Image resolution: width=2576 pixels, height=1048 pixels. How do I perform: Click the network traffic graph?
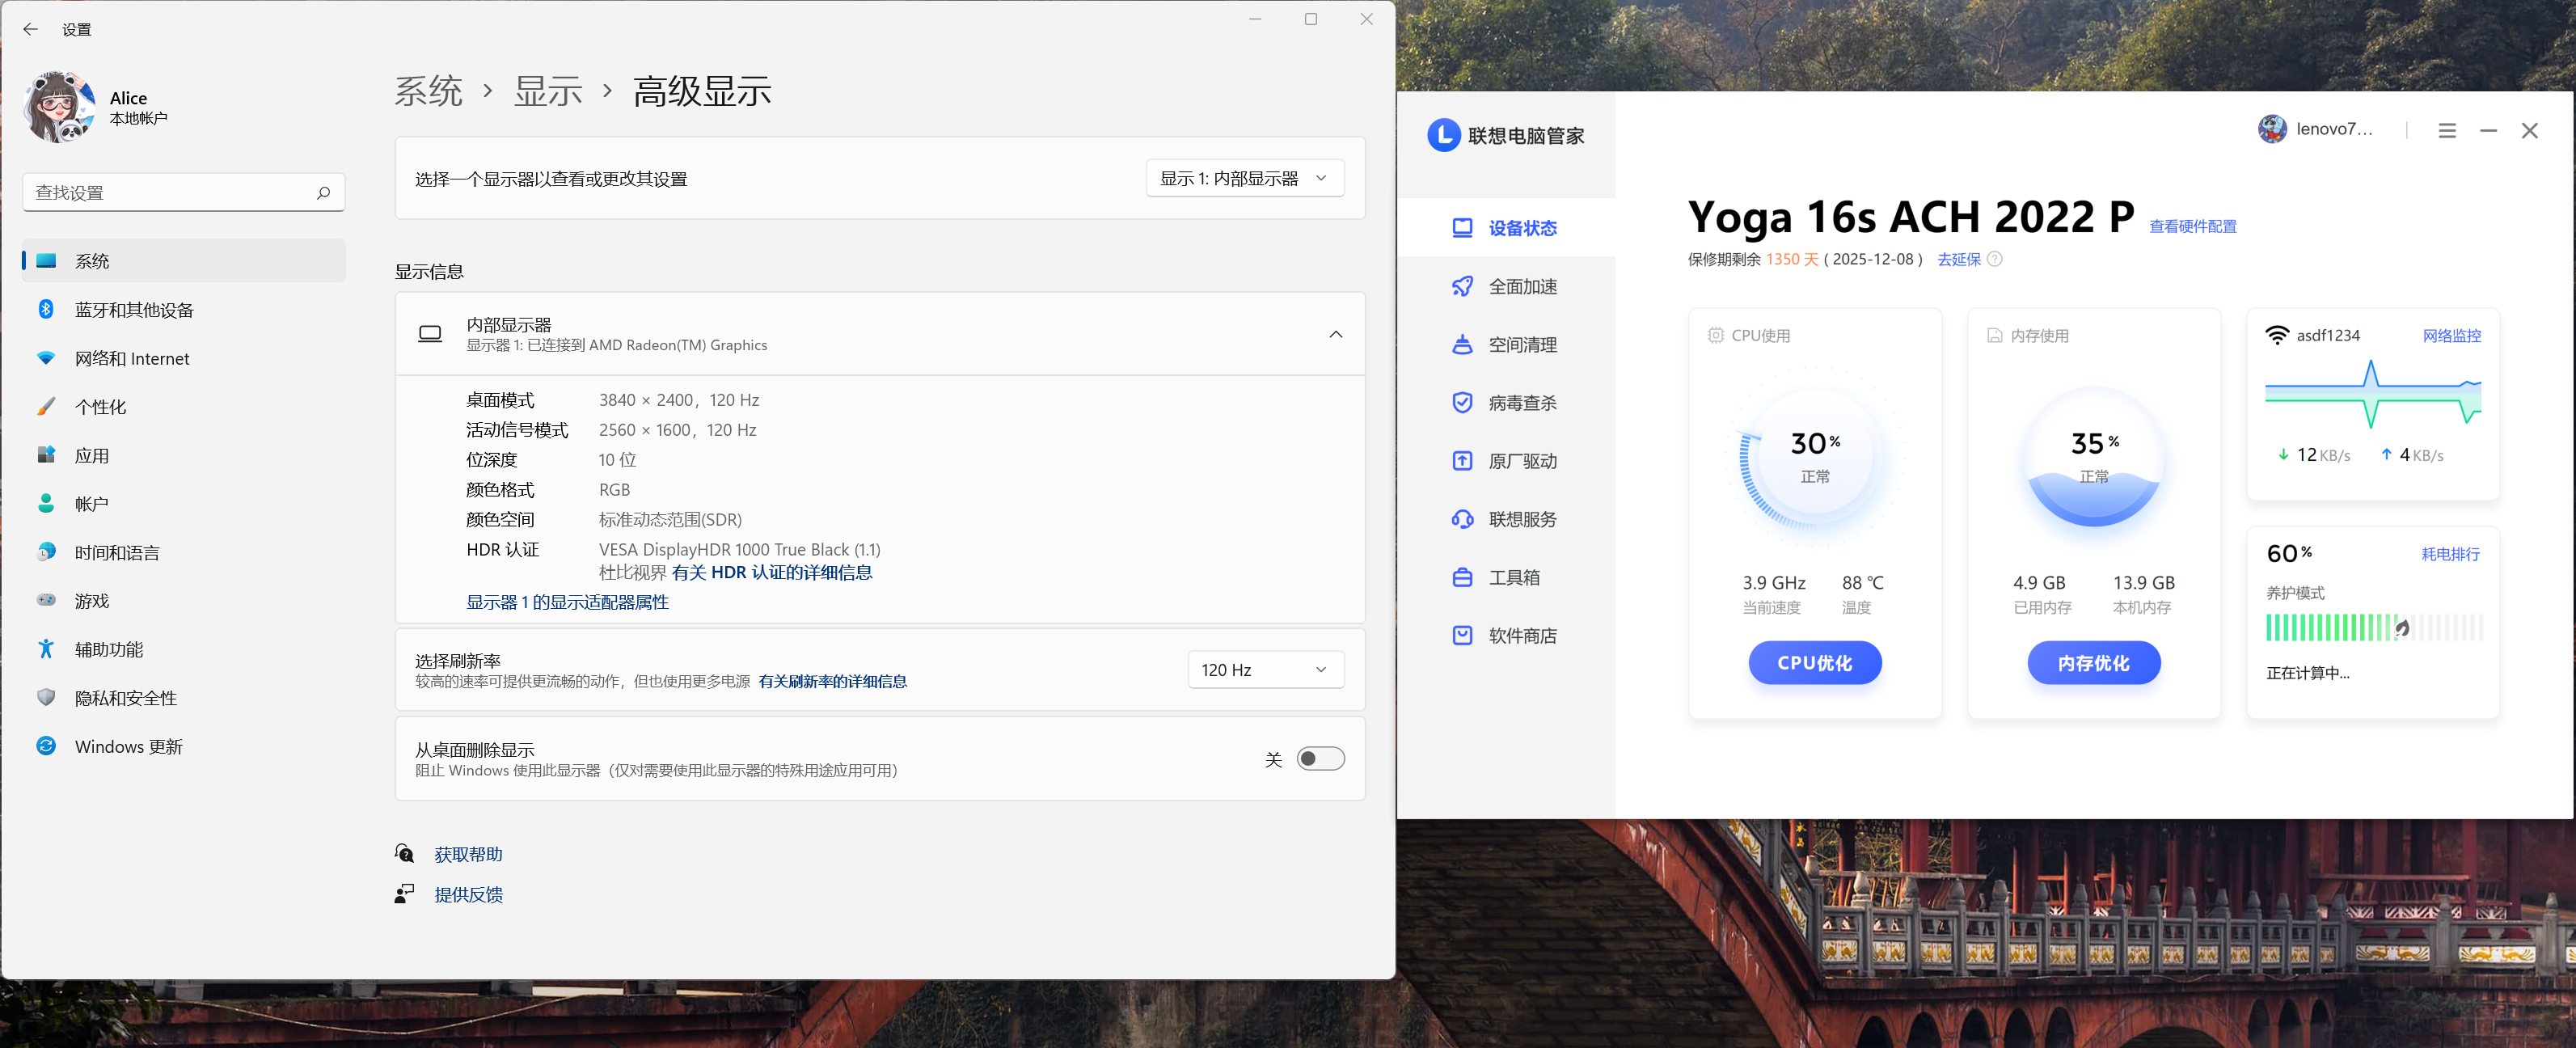[2373, 393]
